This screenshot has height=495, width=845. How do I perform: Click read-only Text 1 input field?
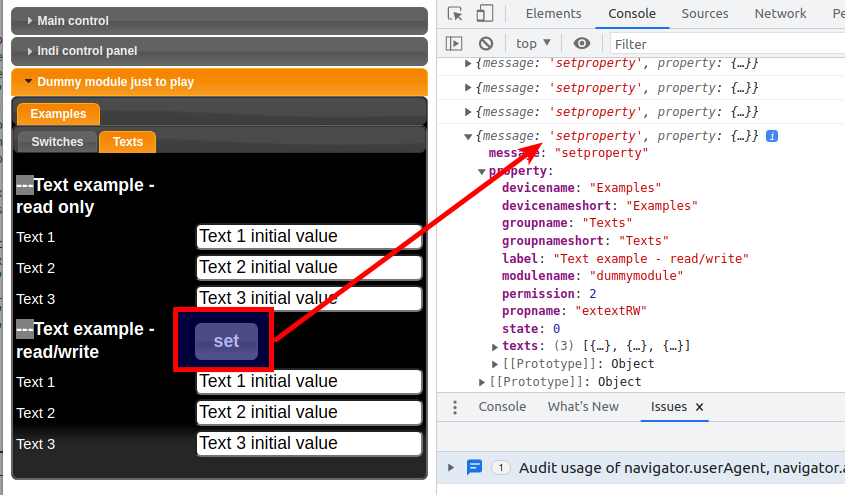(309, 236)
